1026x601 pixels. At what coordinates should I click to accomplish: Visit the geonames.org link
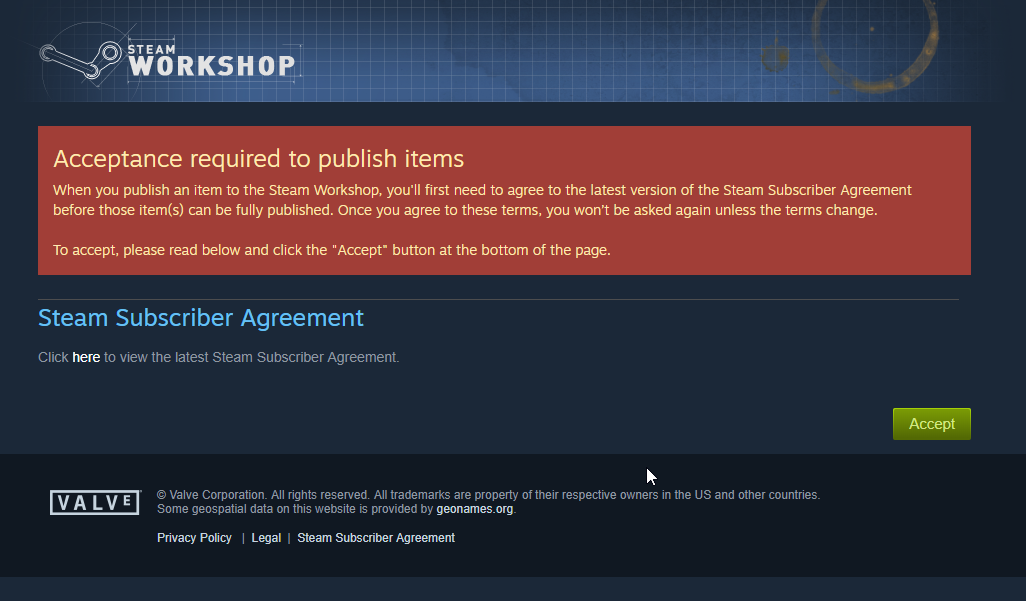tap(474, 509)
